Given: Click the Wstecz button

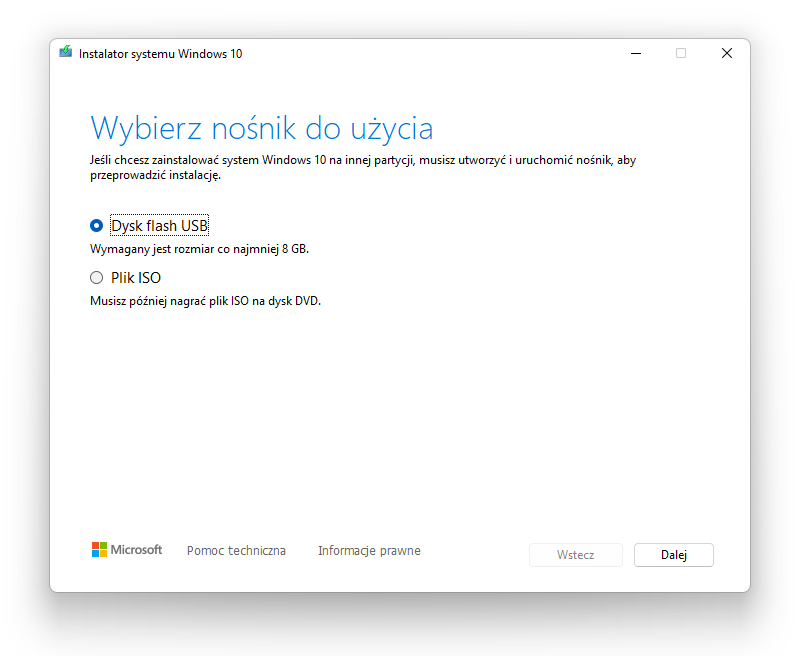Looking at the screenshot, I should (575, 555).
